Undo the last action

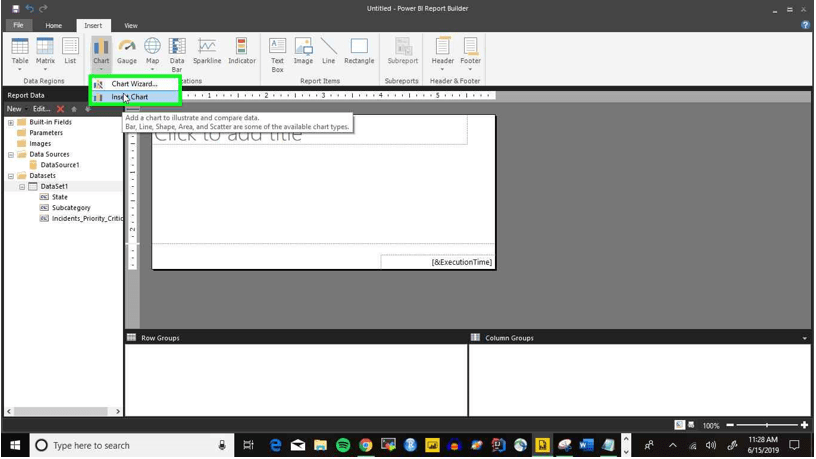tap(30, 8)
